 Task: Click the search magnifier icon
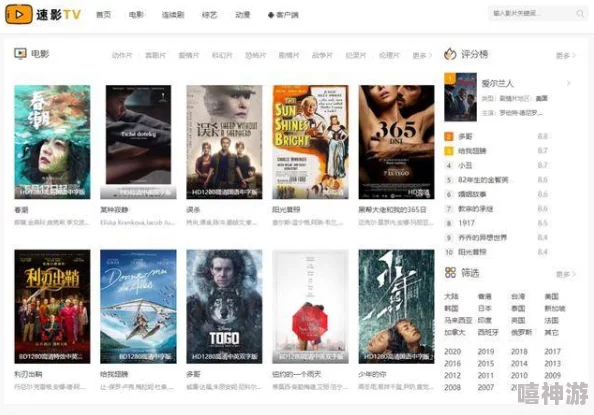click(580, 14)
